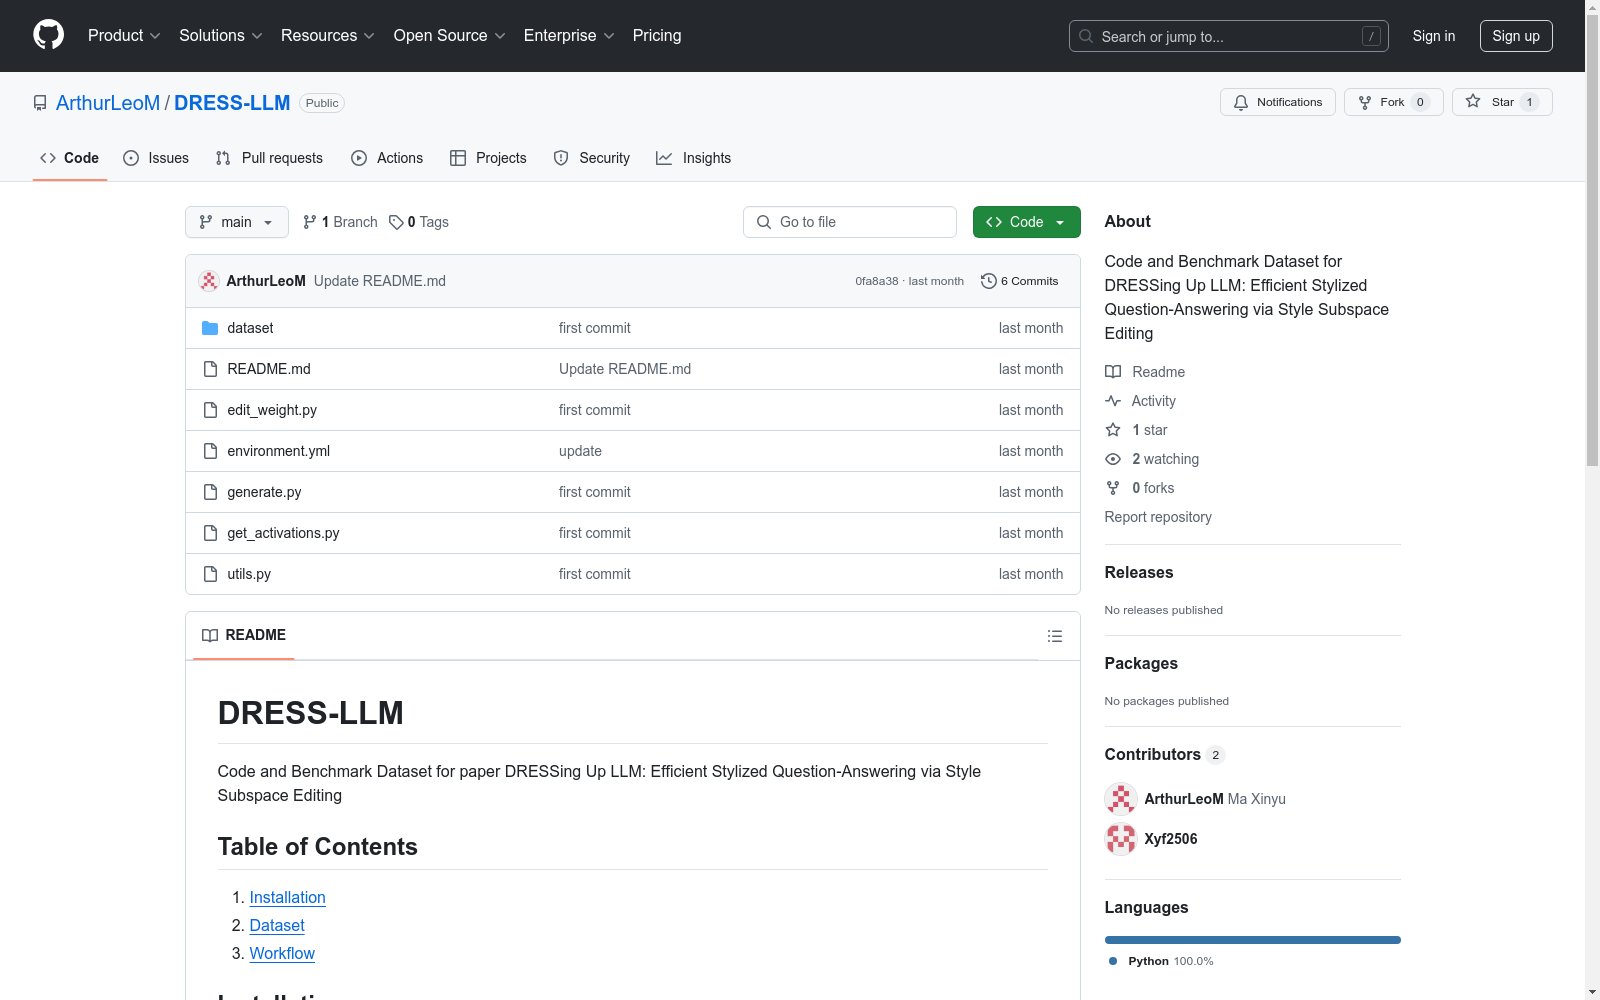The width and height of the screenshot is (1600, 1000).
Task: Open the main branch selector dropdown
Action: coord(237,222)
